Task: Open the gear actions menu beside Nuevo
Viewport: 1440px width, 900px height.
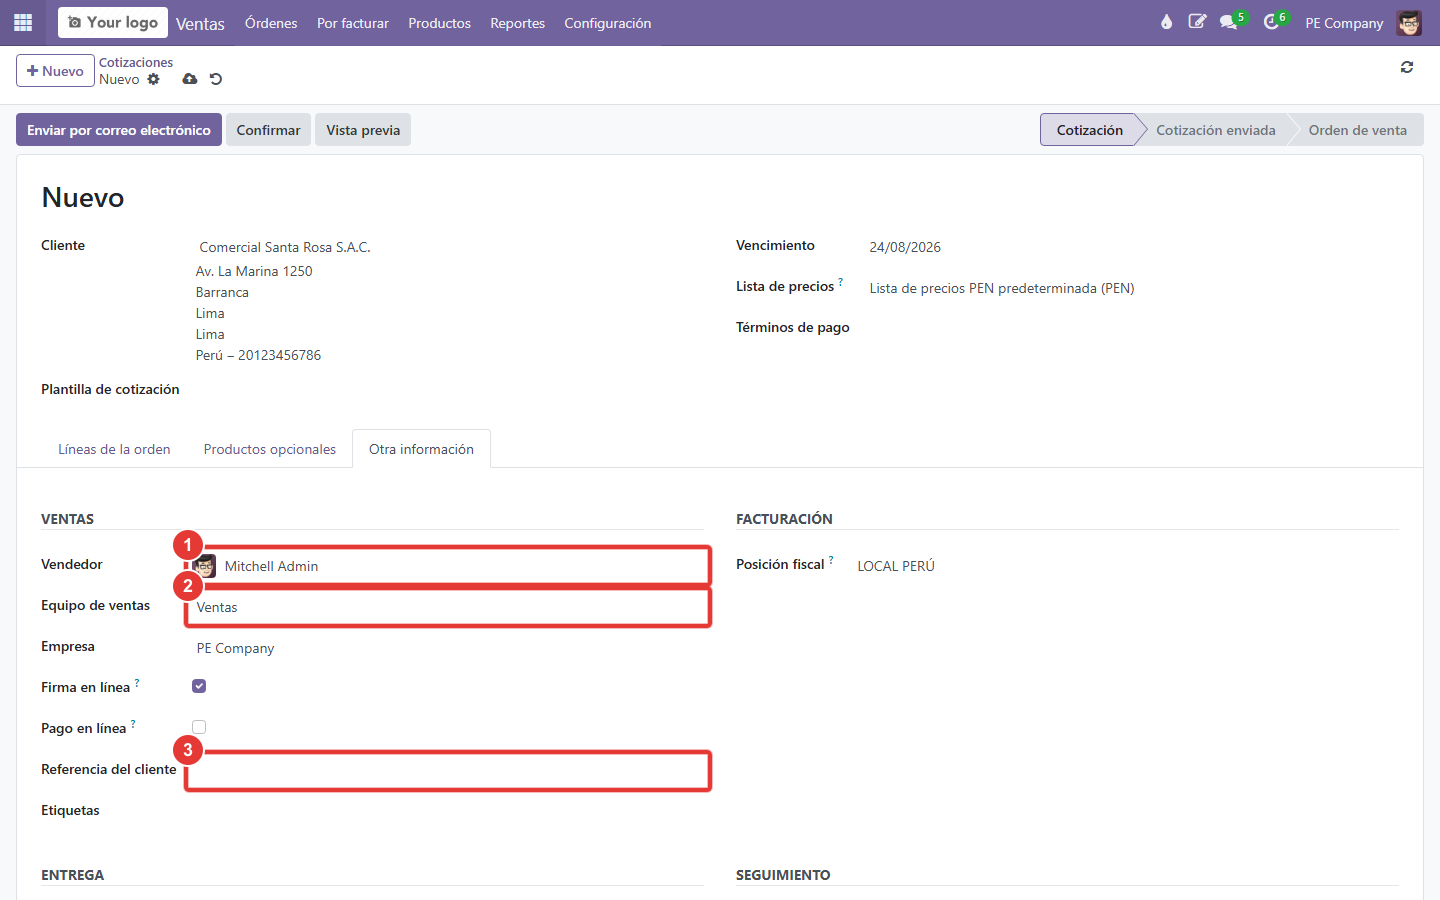Action: pyautogui.click(x=153, y=79)
